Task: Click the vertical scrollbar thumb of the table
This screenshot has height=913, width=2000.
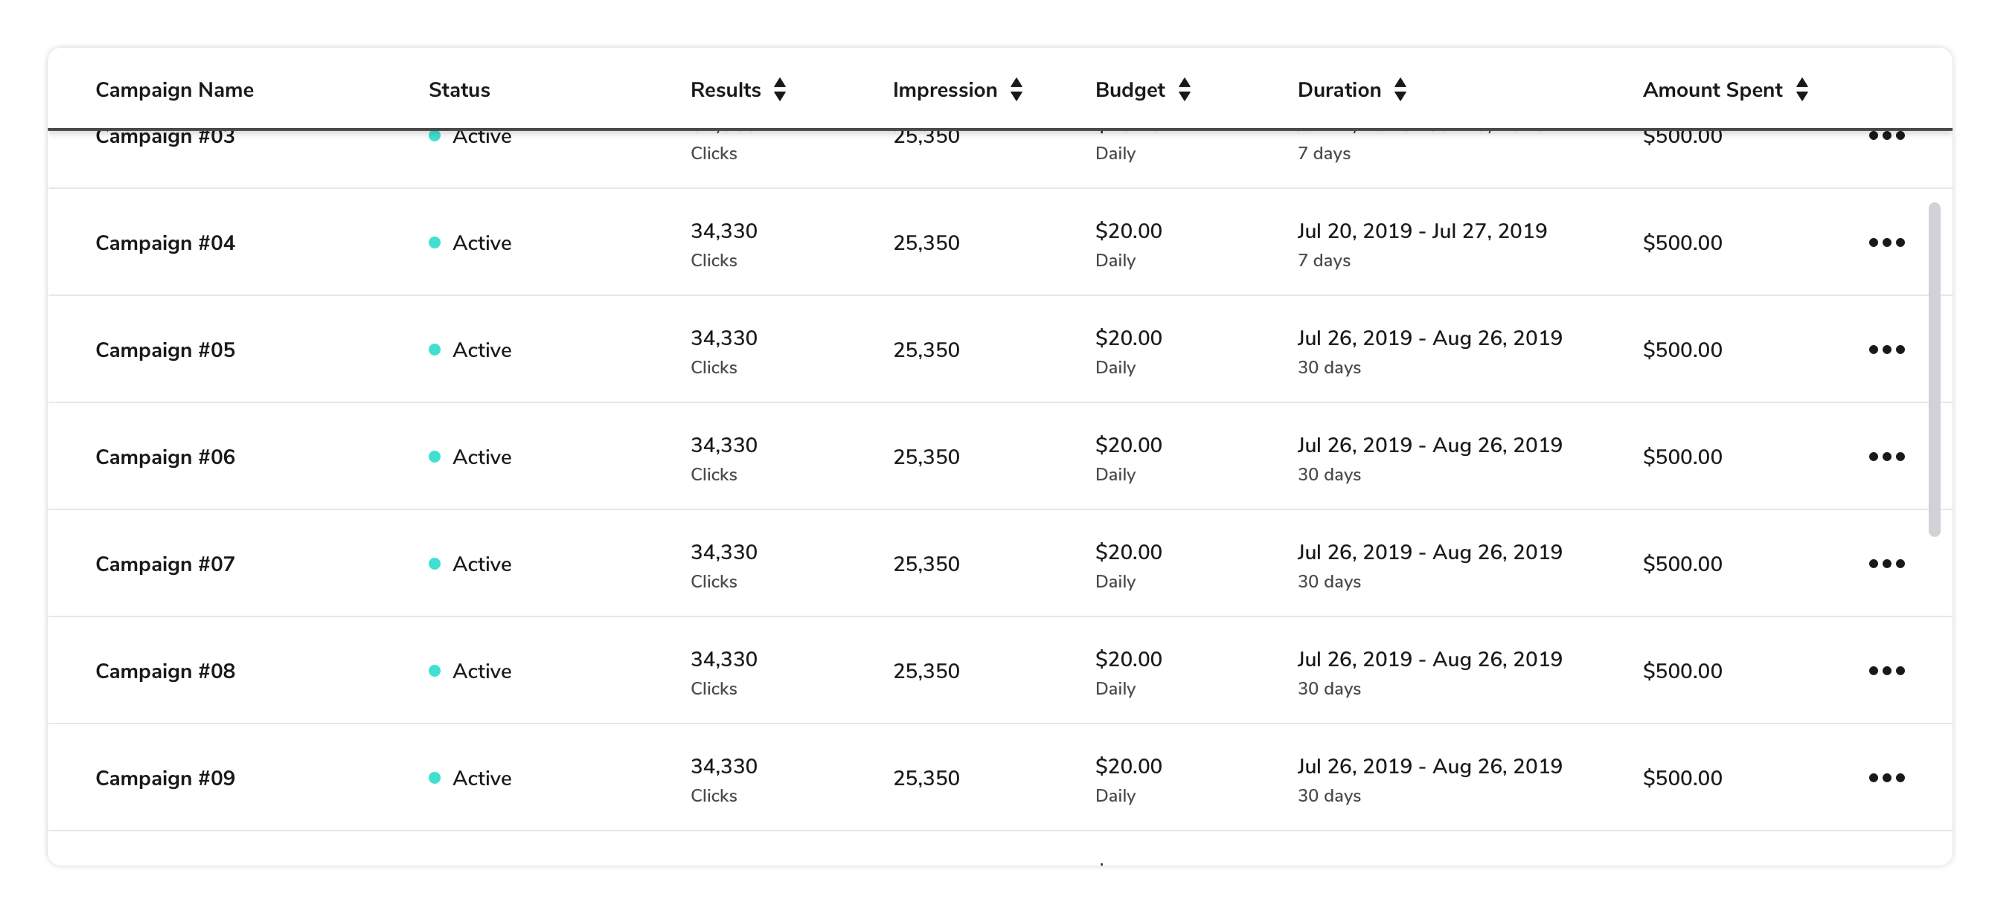Action: 1934,370
